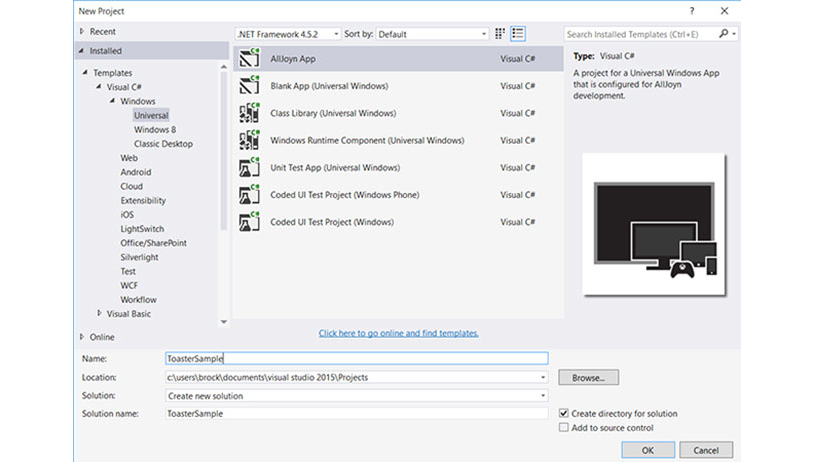Switch to small icons grid view
Viewport: 814px width, 462px height.
tap(500, 34)
